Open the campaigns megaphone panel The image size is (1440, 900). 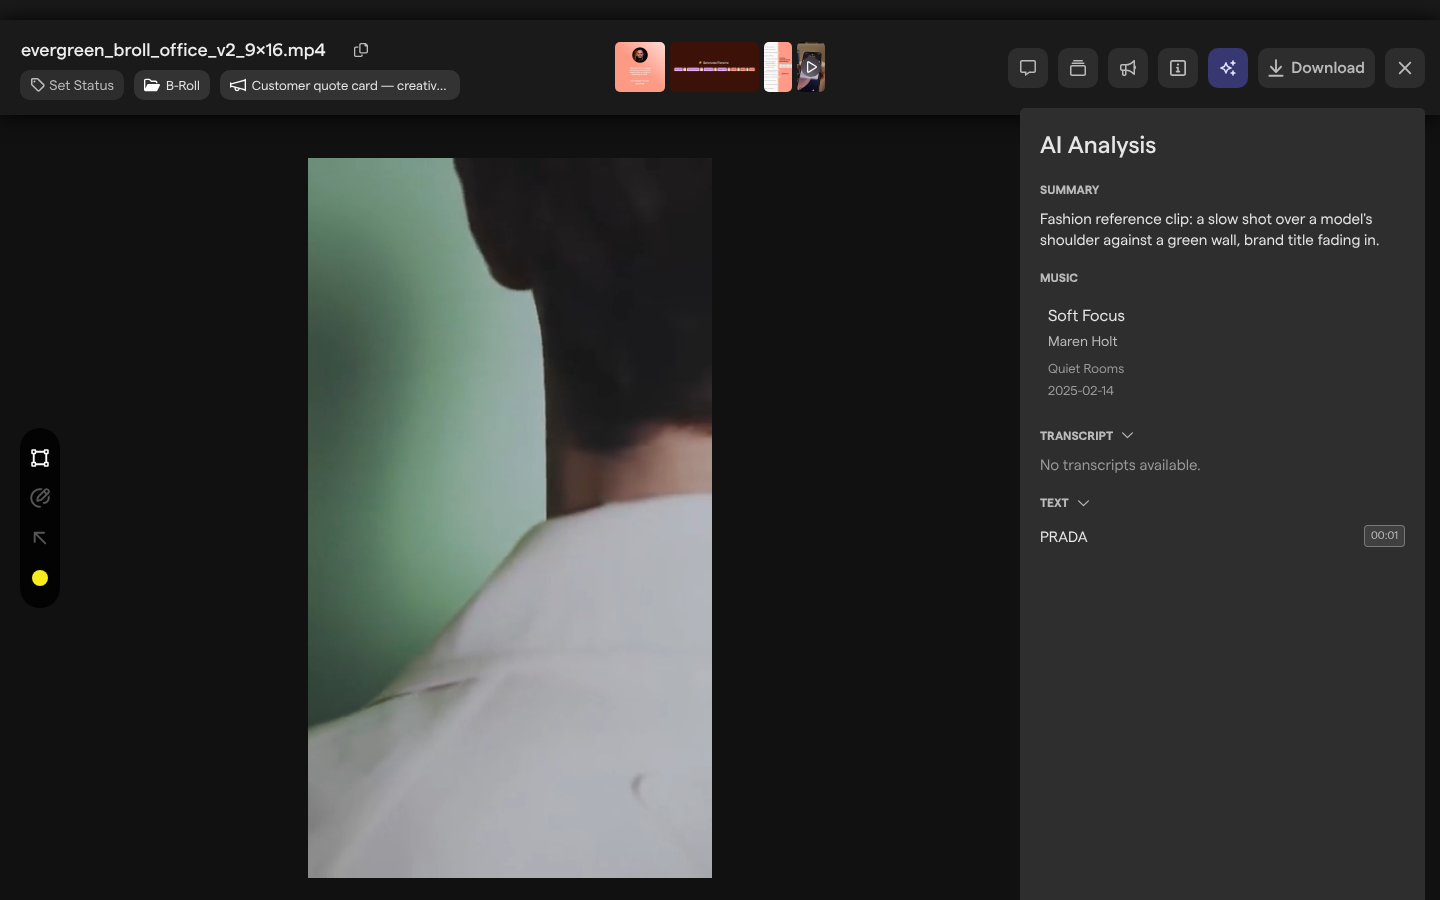coord(1128,68)
